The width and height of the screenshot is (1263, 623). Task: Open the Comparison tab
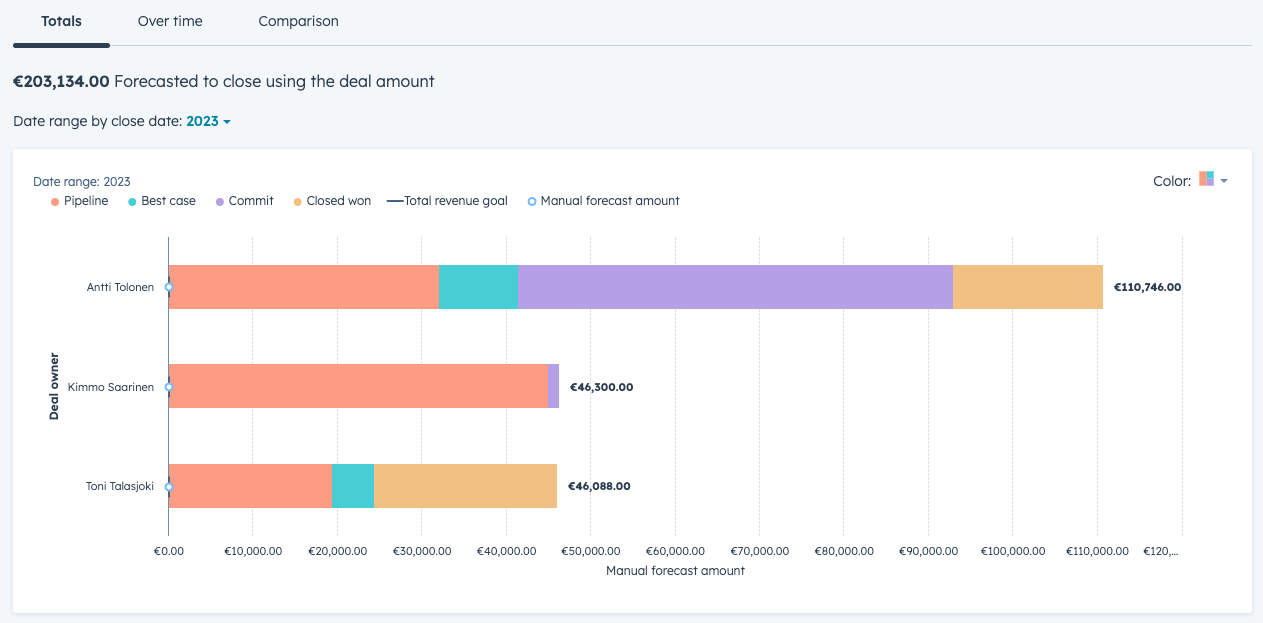(298, 21)
